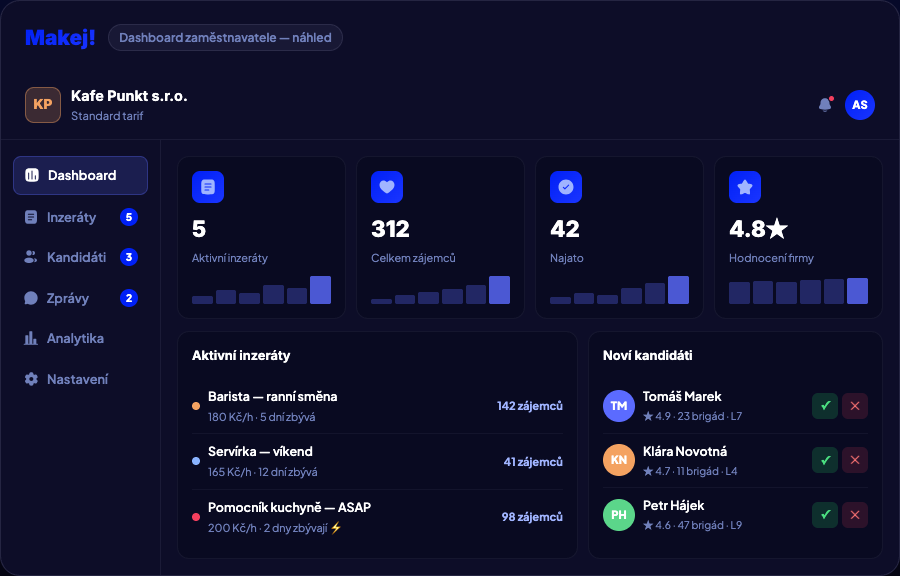900x576 pixels.
Task: Click the document icon on Aktivní inzeráty card
Action: 208,187
